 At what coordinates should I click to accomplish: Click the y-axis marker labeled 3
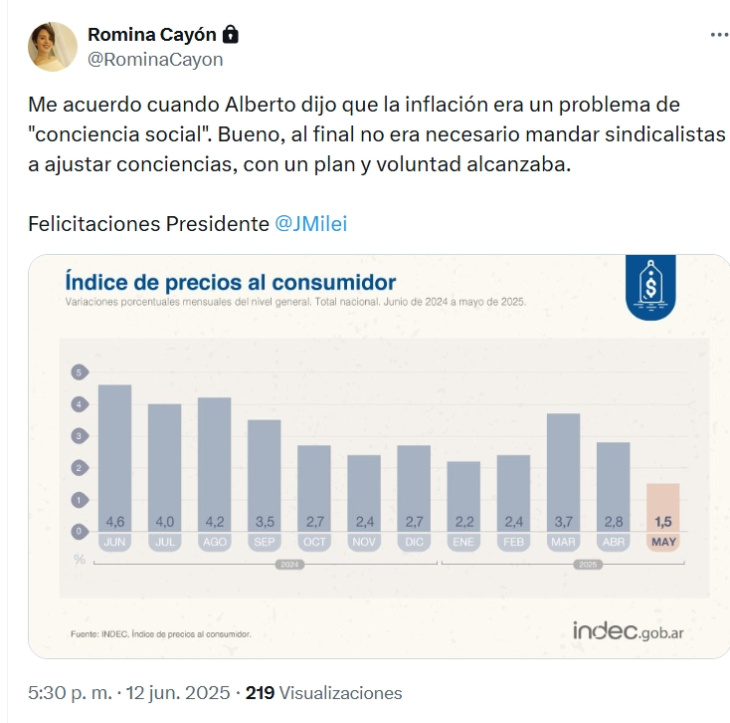tap(78, 436)
